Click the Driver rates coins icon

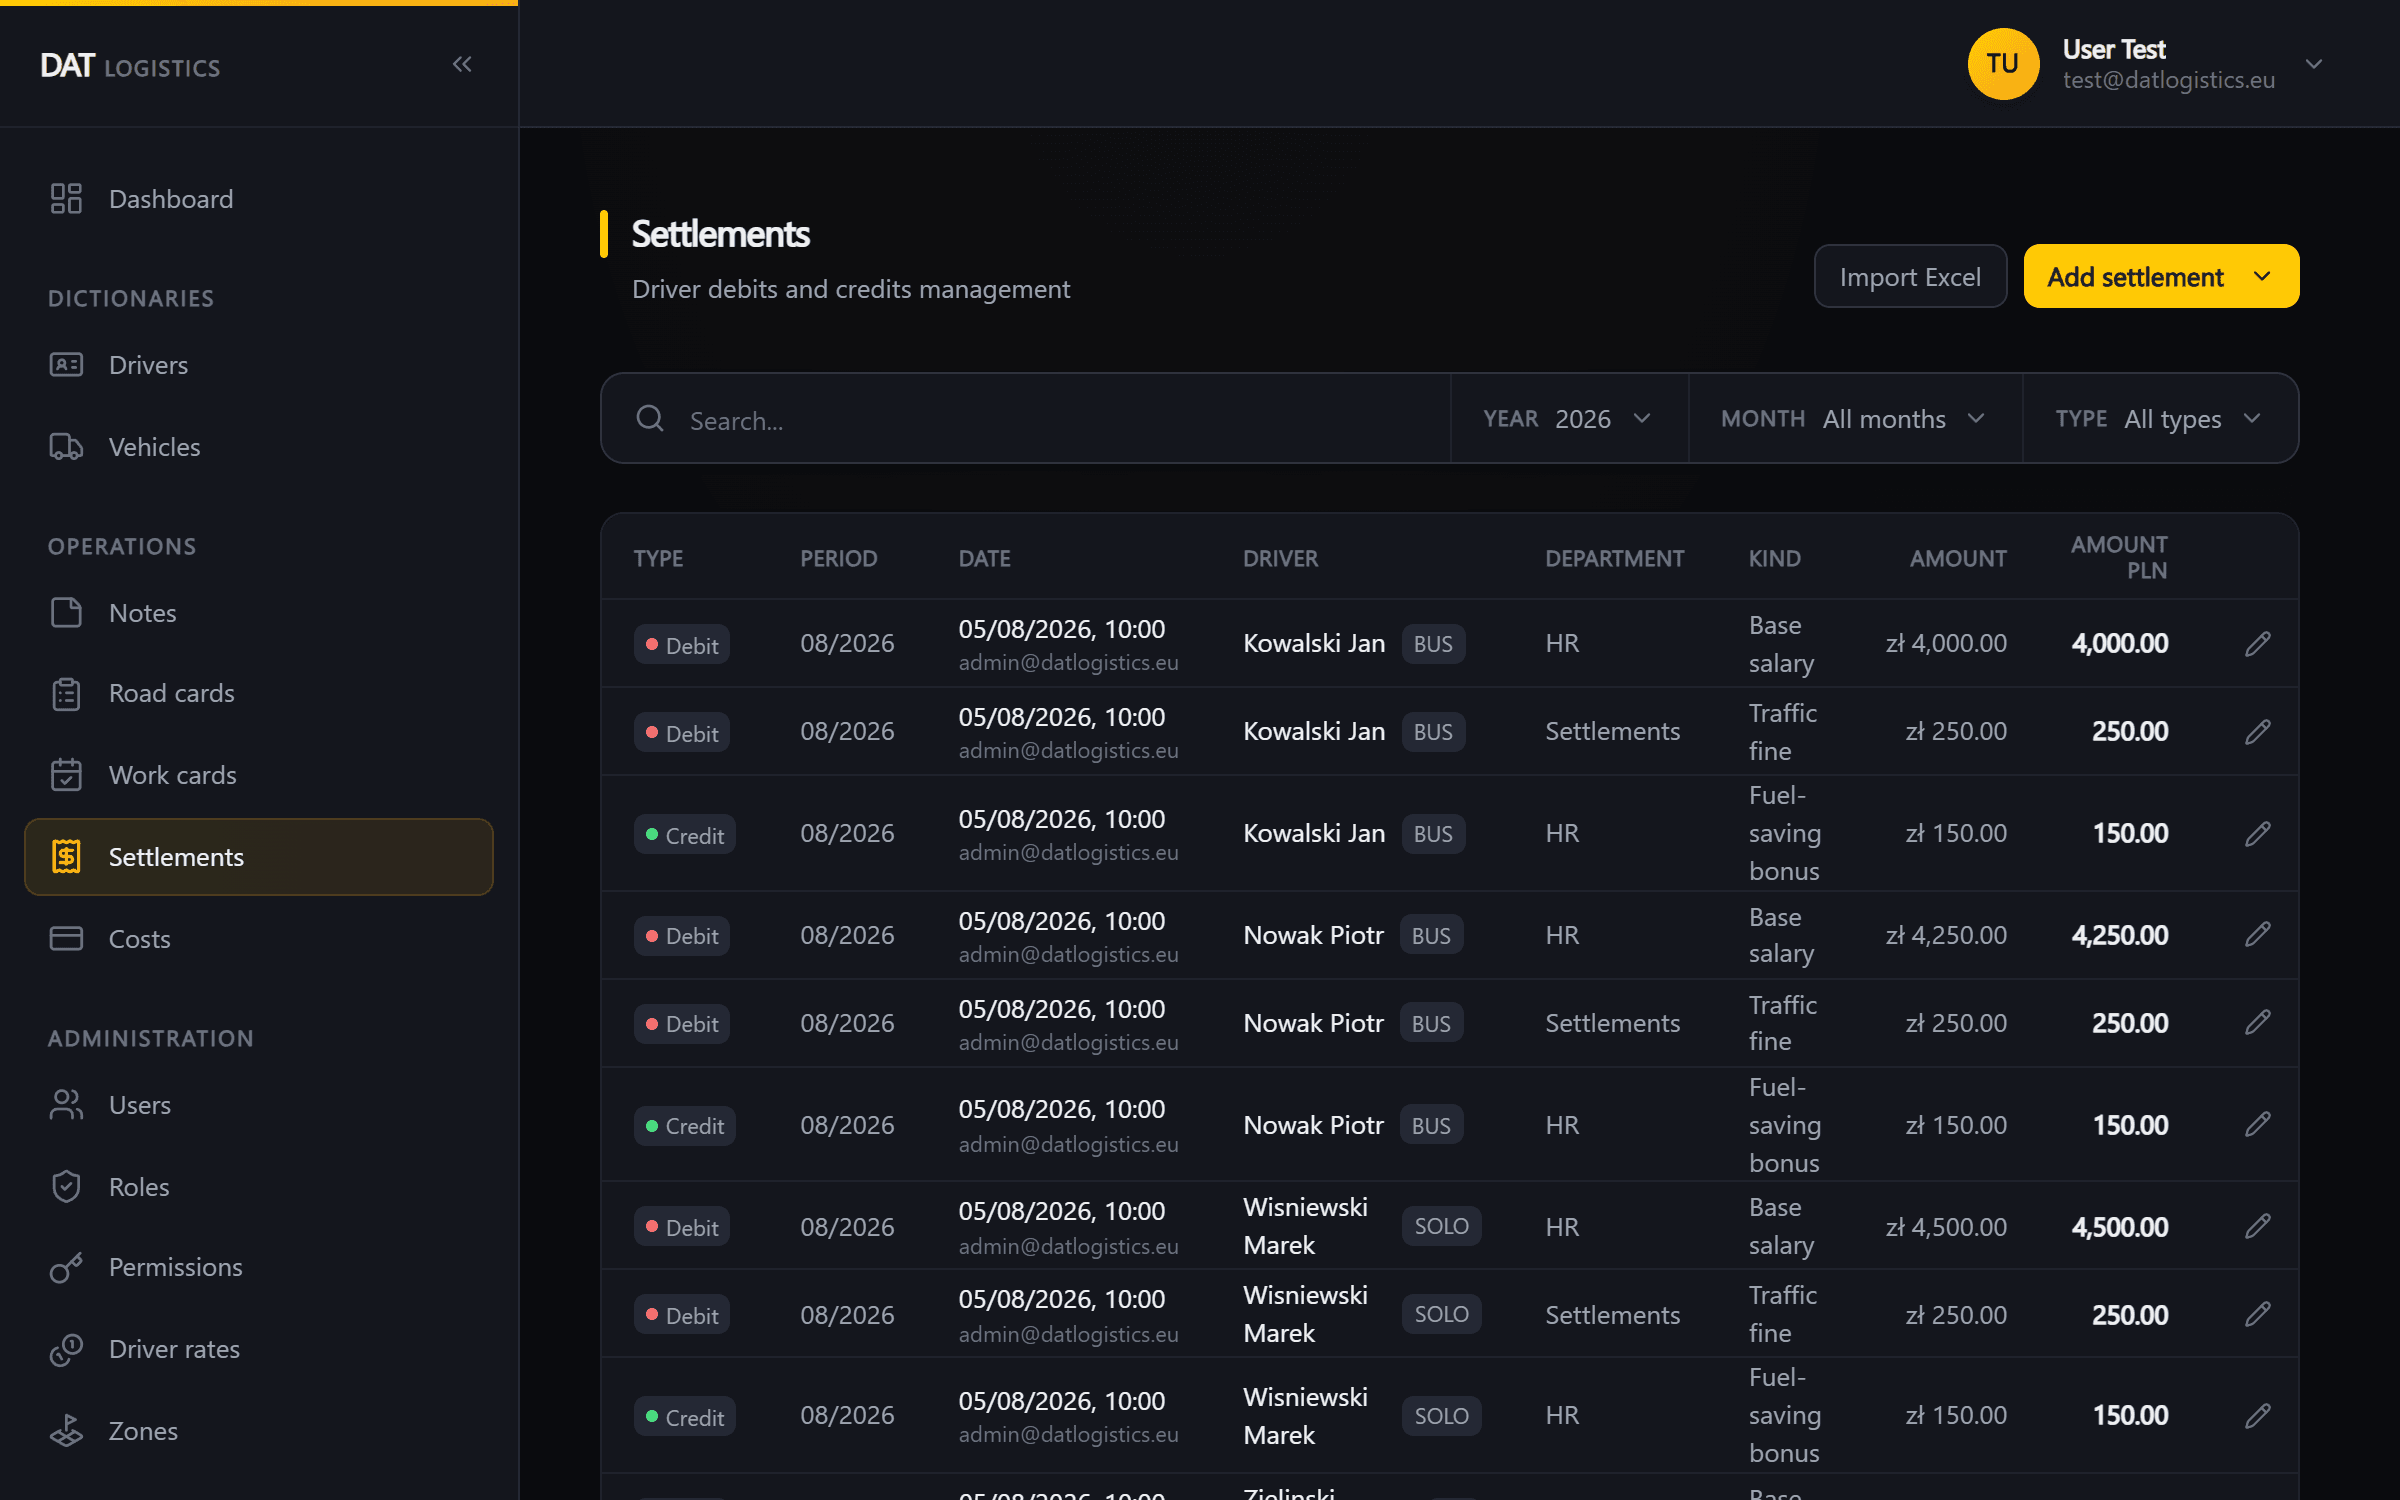tap(66, 1349)
